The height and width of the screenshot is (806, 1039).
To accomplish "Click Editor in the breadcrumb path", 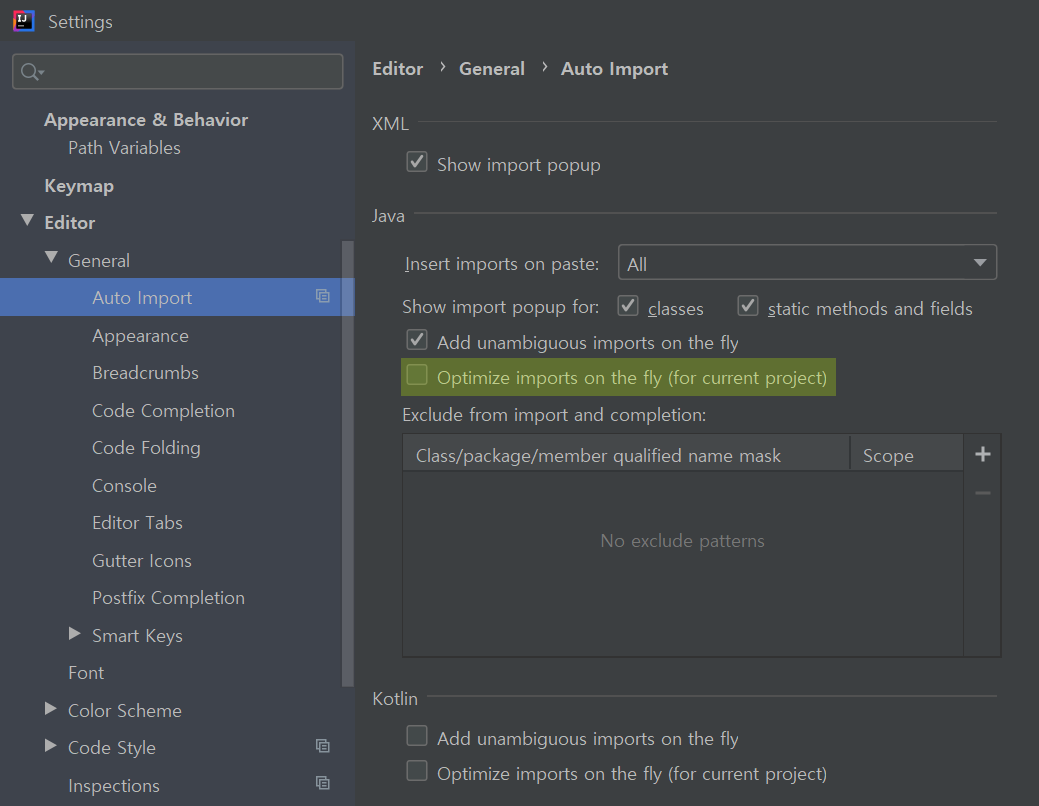I will click(x=397, y=68).
